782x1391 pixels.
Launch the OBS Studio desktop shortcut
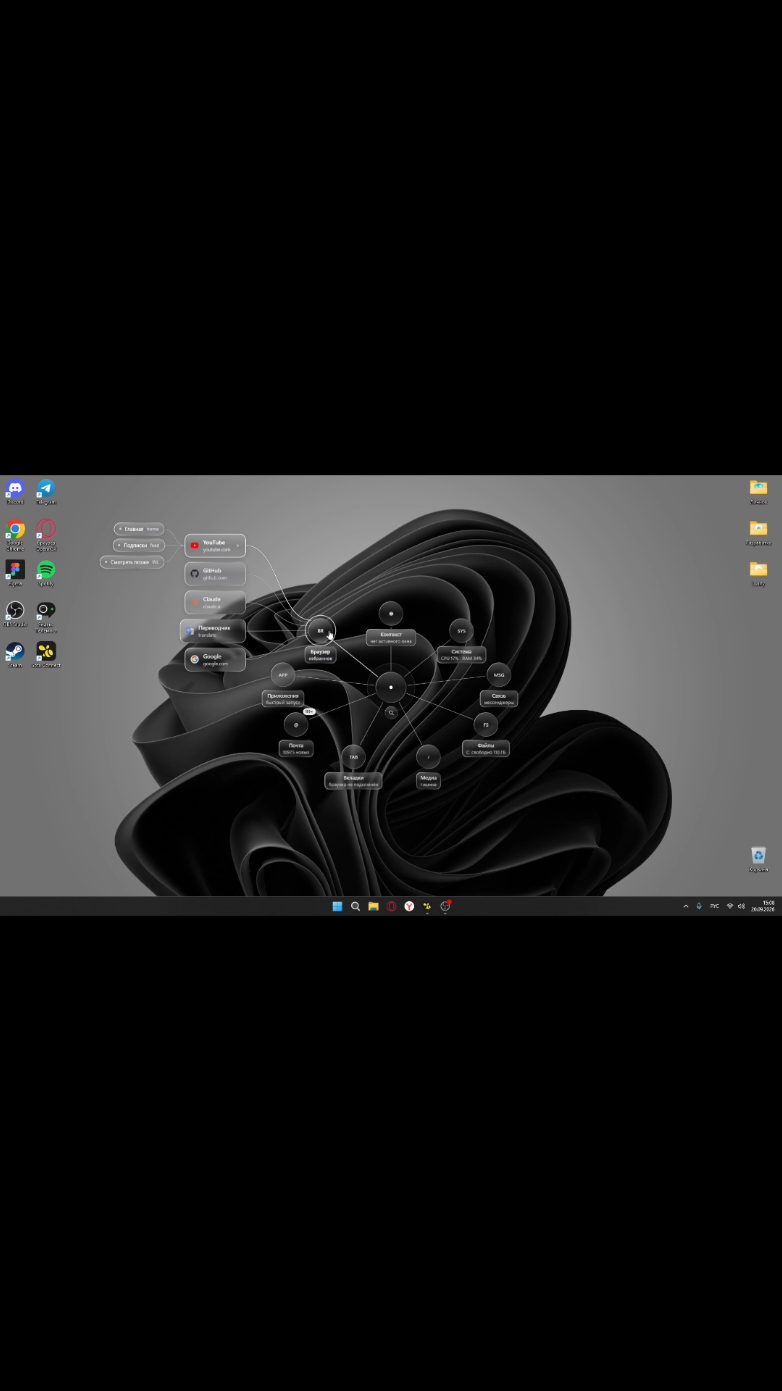pos(15,612)
